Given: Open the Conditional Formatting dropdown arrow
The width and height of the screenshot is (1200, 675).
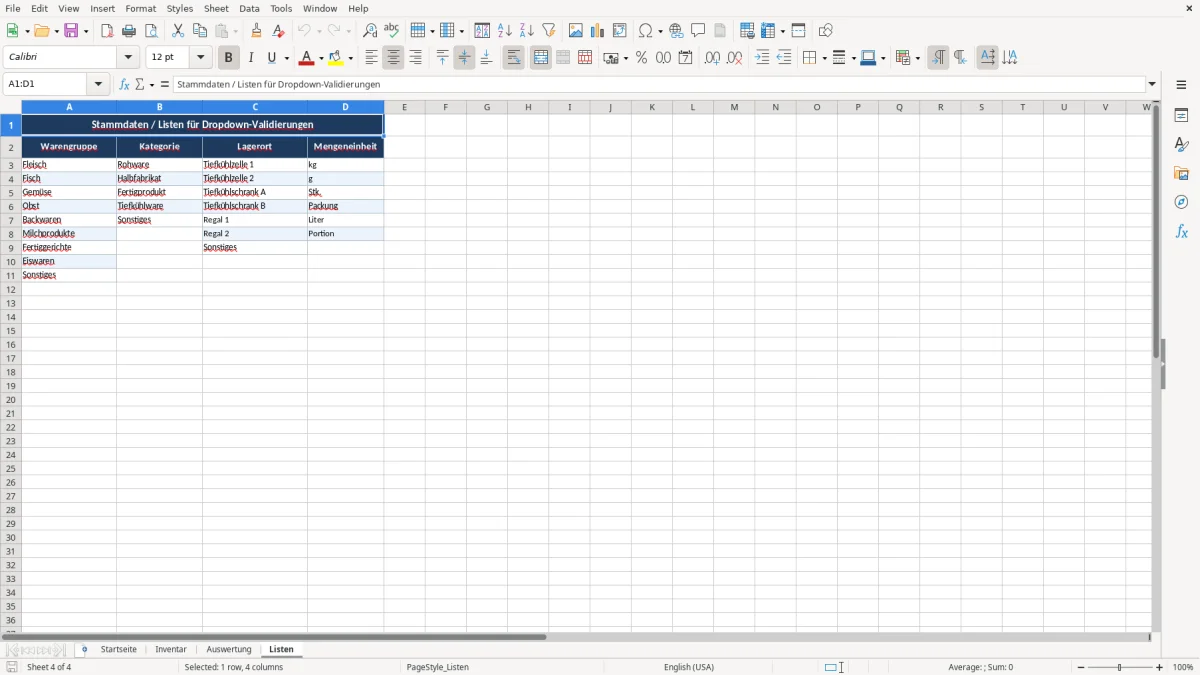Looking at the screenshot, I should pyautogui.click(x=917, y=58).
